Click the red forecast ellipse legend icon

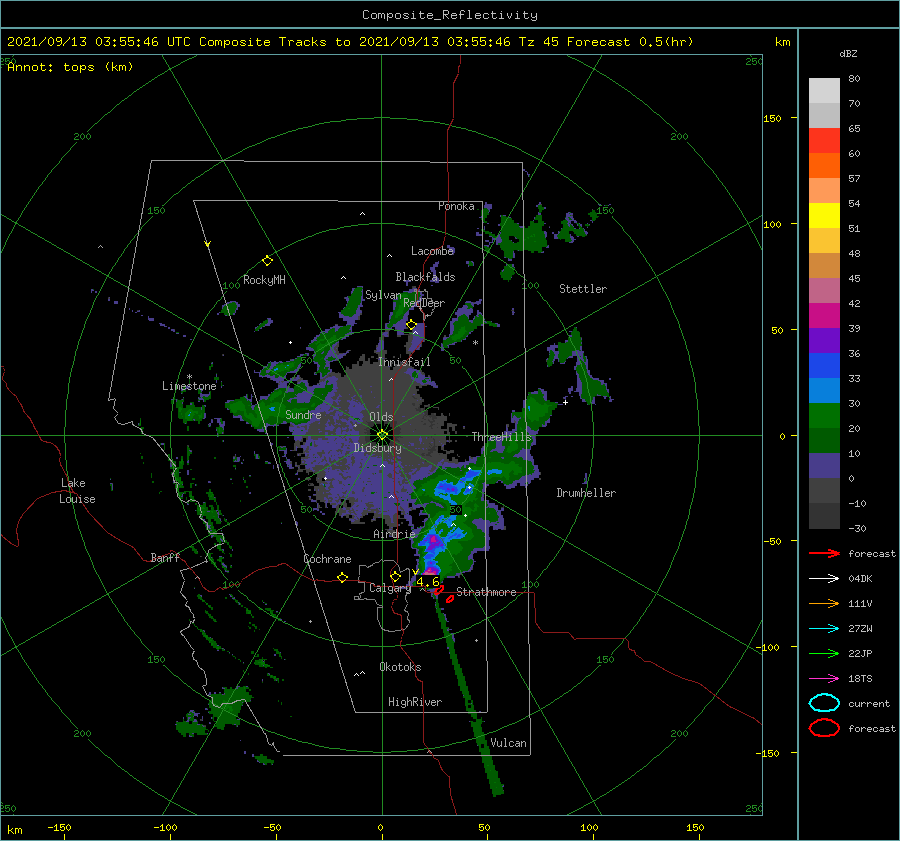click(824, 728)
